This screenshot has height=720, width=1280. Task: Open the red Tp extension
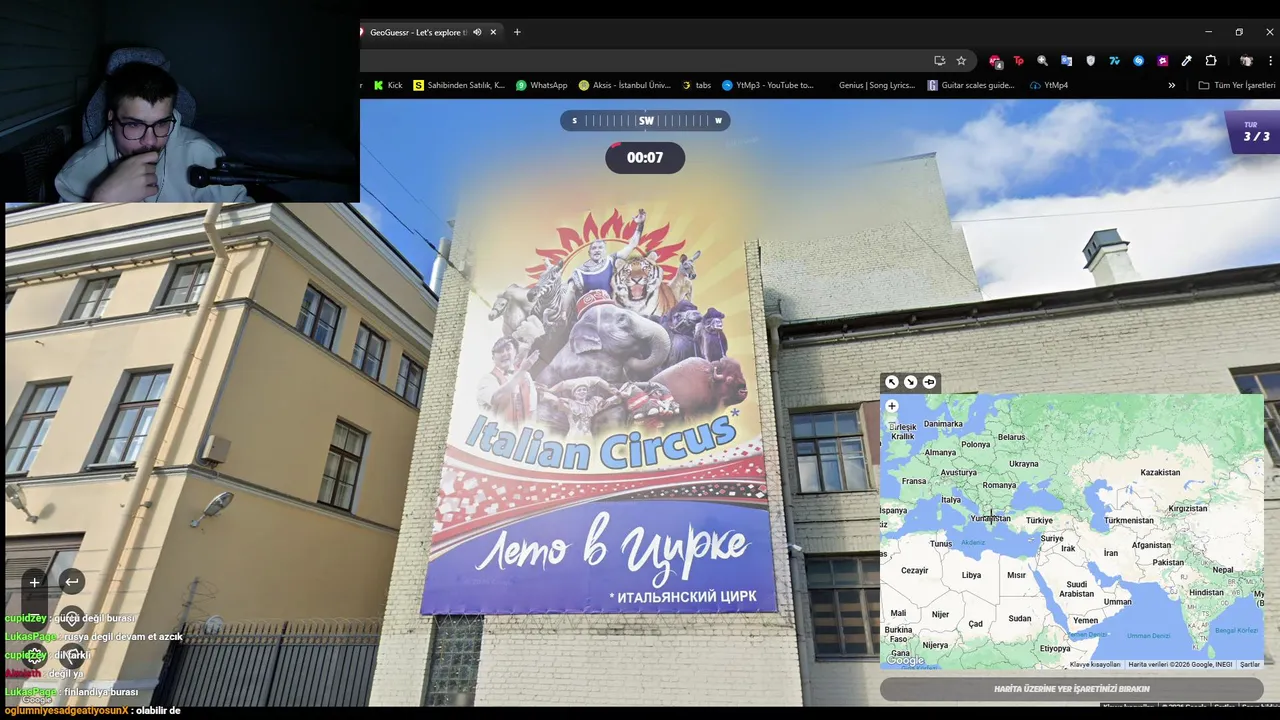pyautogui.click(x=1019, y=61)
